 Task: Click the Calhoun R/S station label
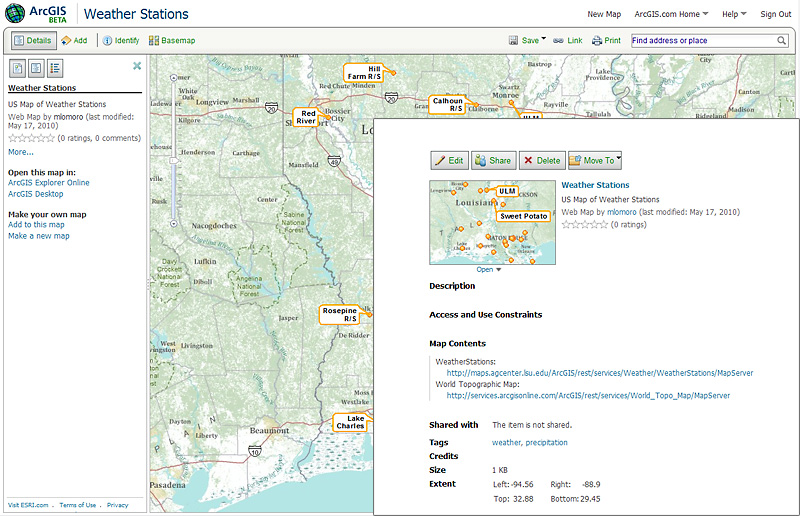coord(447,105)
